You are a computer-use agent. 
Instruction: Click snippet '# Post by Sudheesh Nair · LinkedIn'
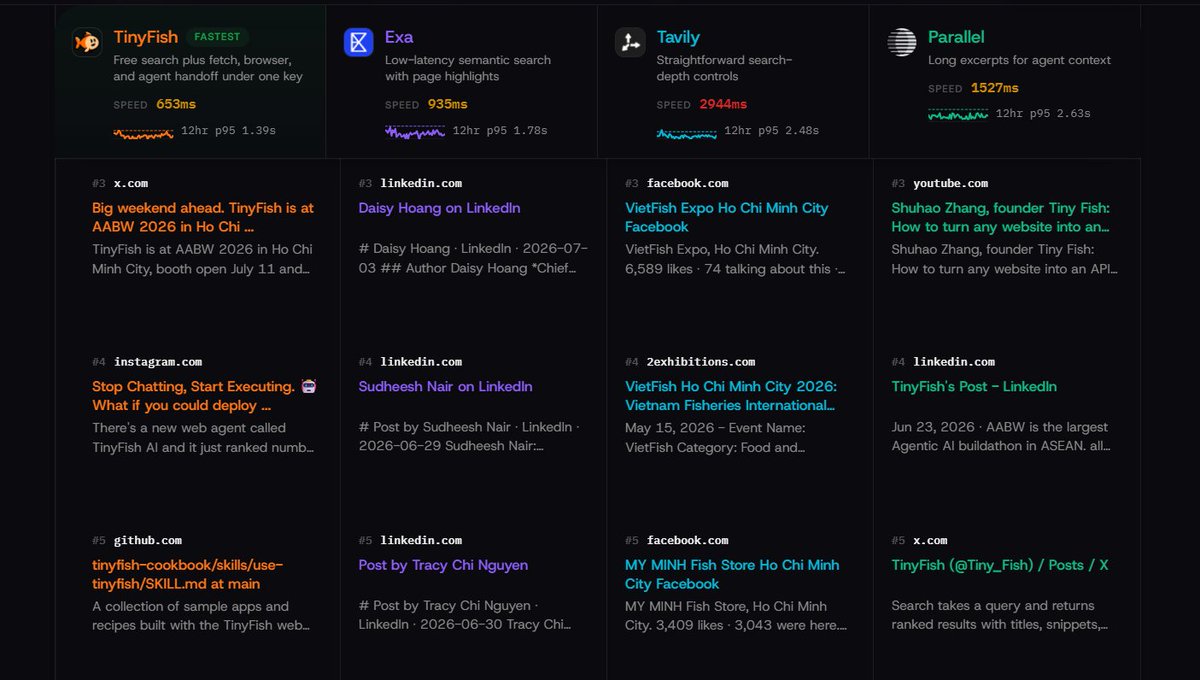click(x=468, y=437)
